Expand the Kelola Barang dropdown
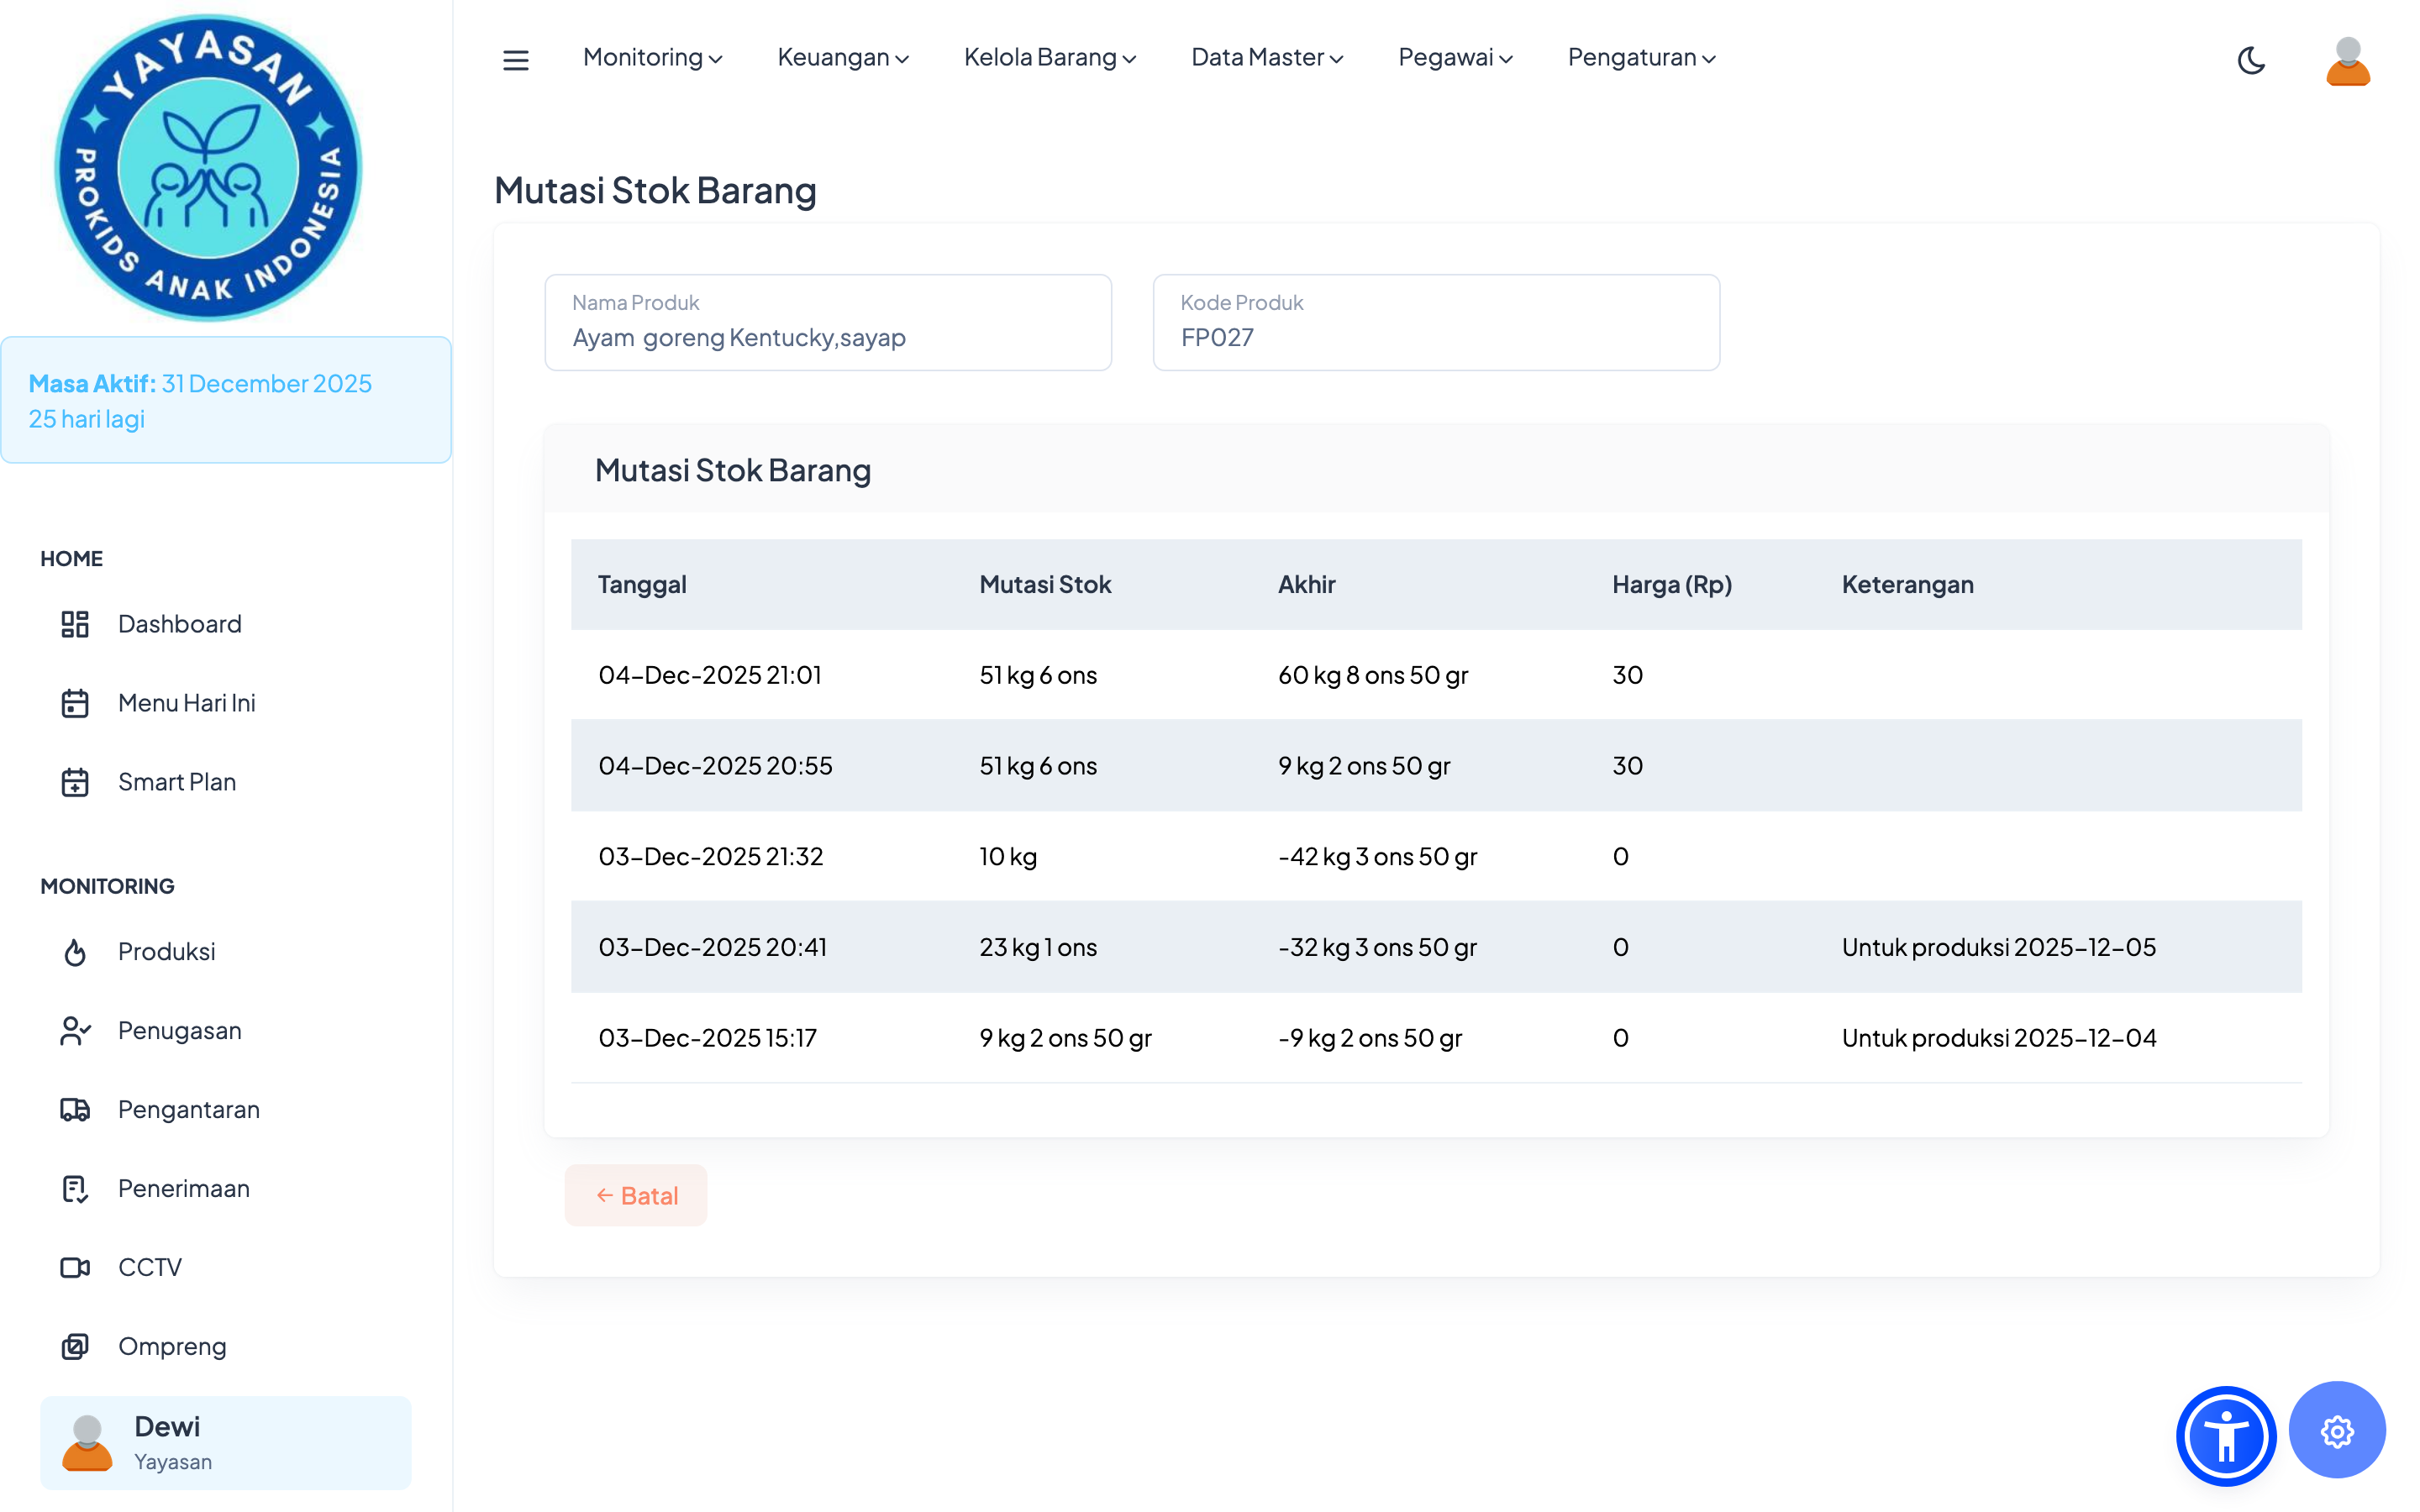This screenshot has height=1512, width=2420. coord(1049,58)
